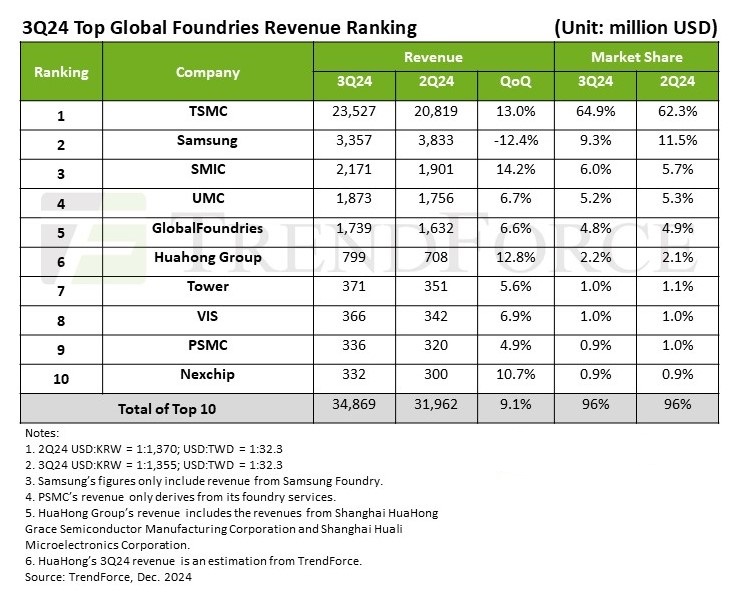
Task: Click Nexchip's 2Q24 revenue '300'
Action: 436,374
